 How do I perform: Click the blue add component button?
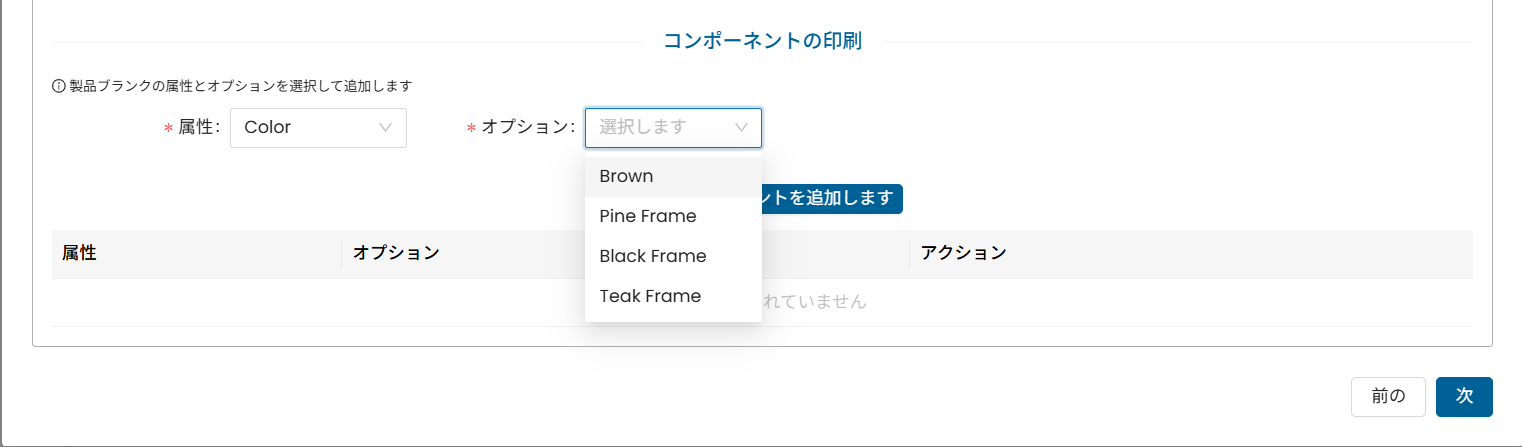tap(832, 198)
